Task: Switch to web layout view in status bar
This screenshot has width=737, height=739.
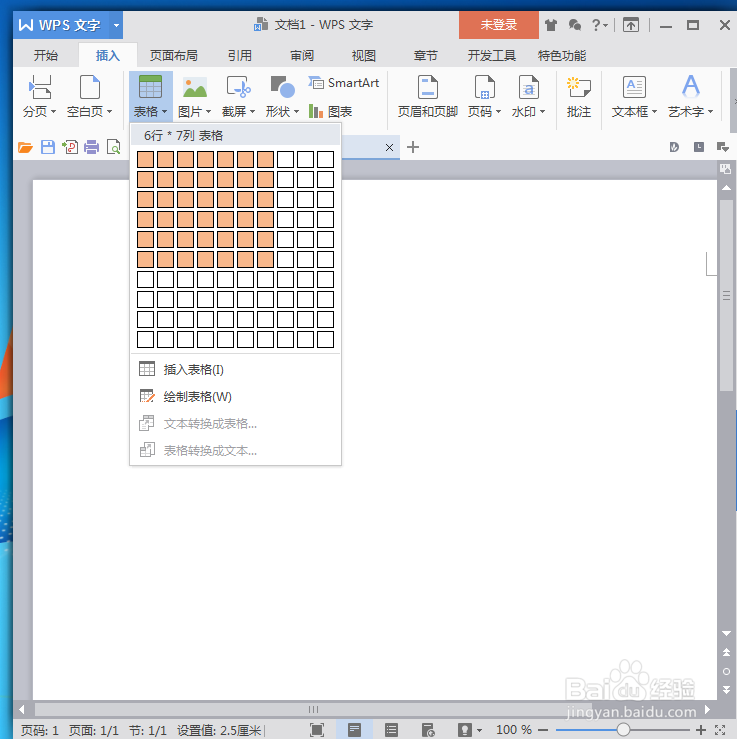Action: (428, 730)
